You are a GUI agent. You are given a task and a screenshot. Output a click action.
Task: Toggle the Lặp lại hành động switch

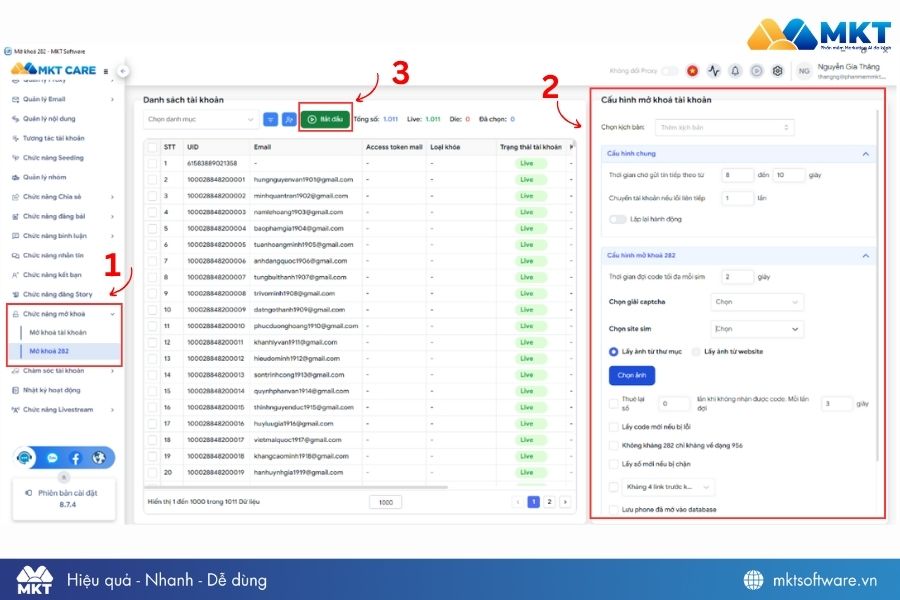coord(618,219)
